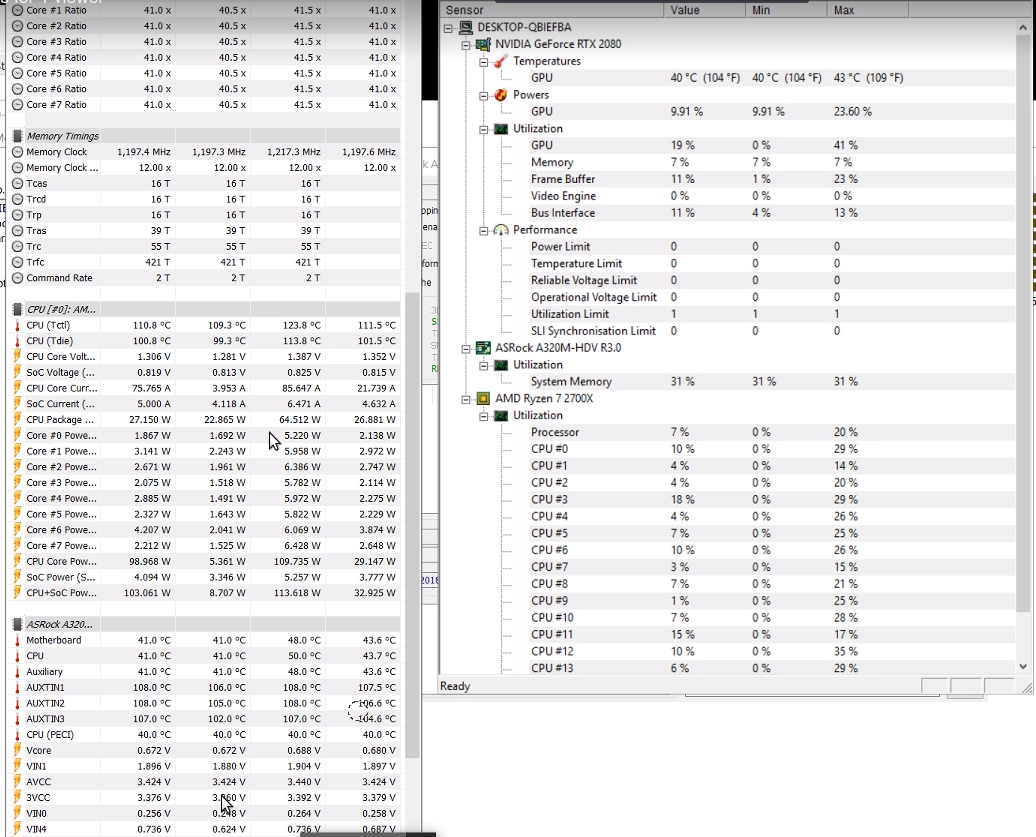Click the Value column header

(704, 10)
